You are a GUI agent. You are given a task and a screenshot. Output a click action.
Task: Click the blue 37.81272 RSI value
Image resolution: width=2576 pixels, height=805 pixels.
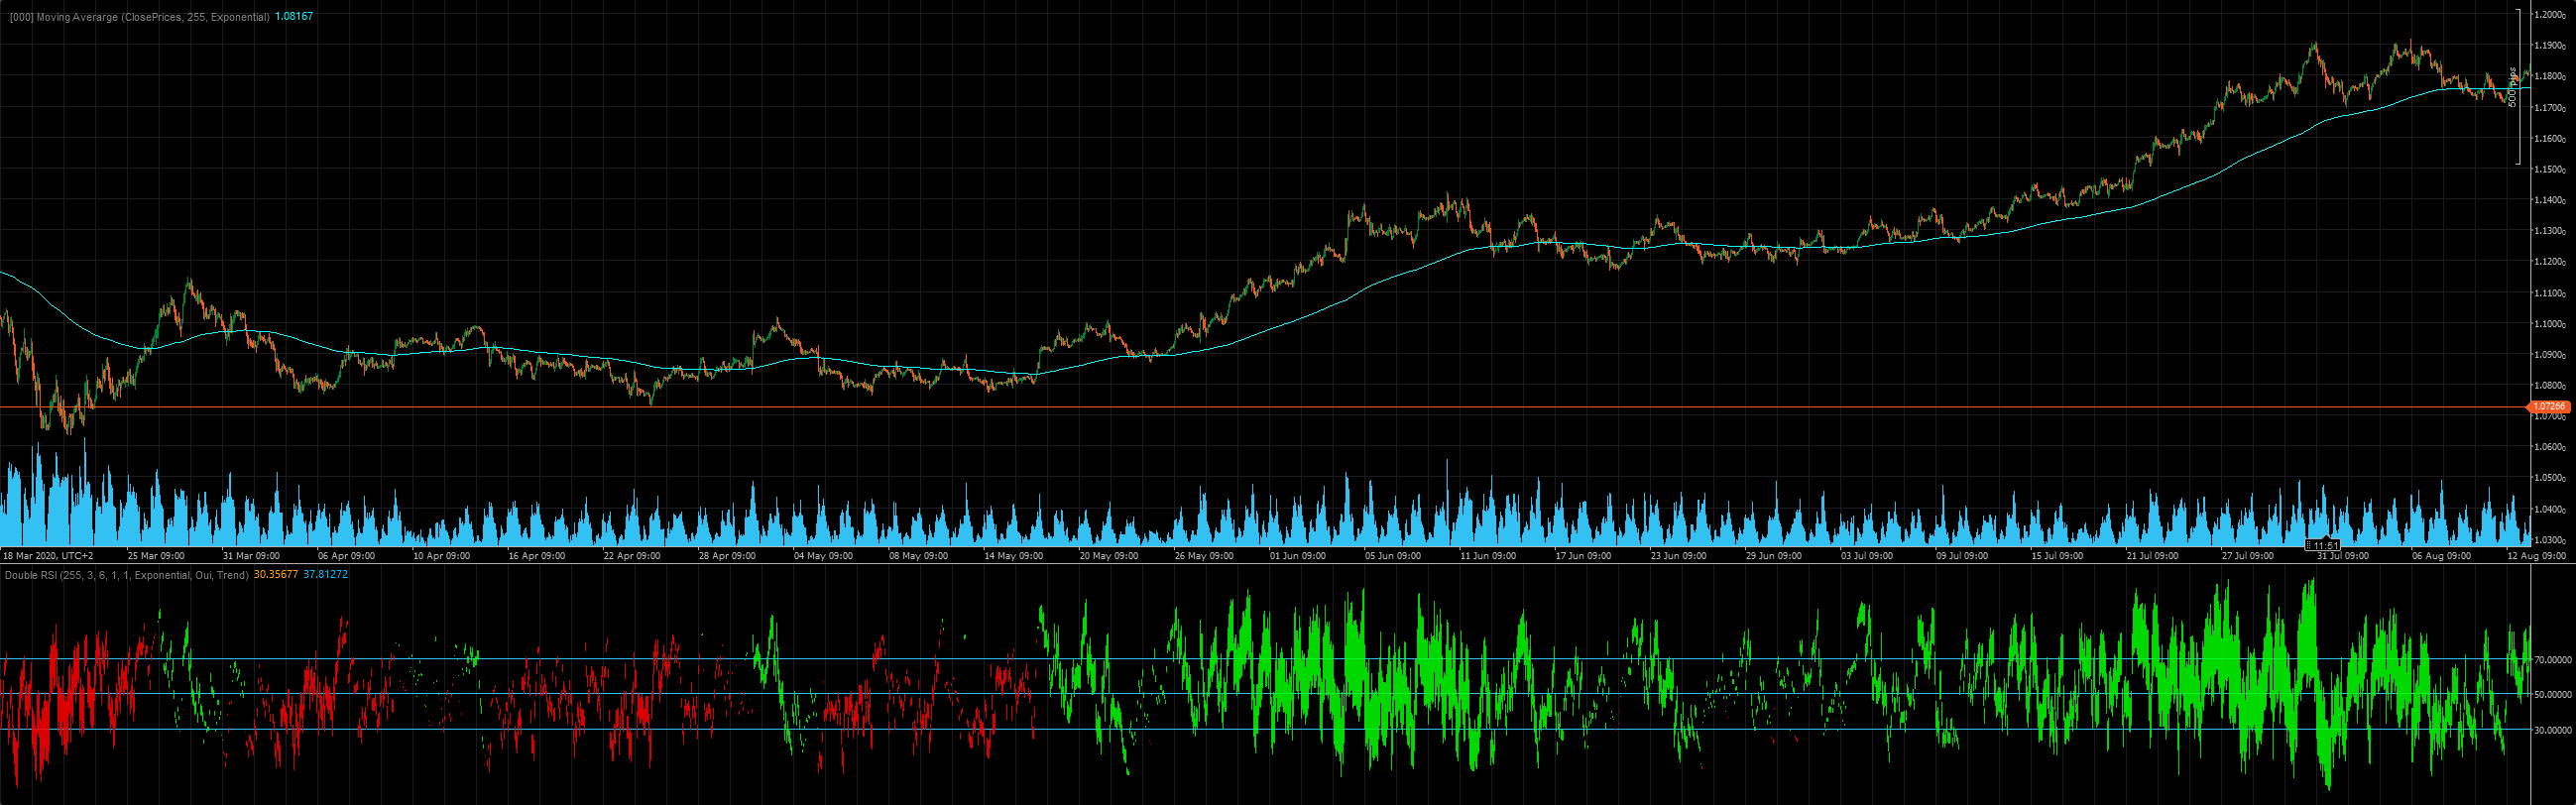326,575
